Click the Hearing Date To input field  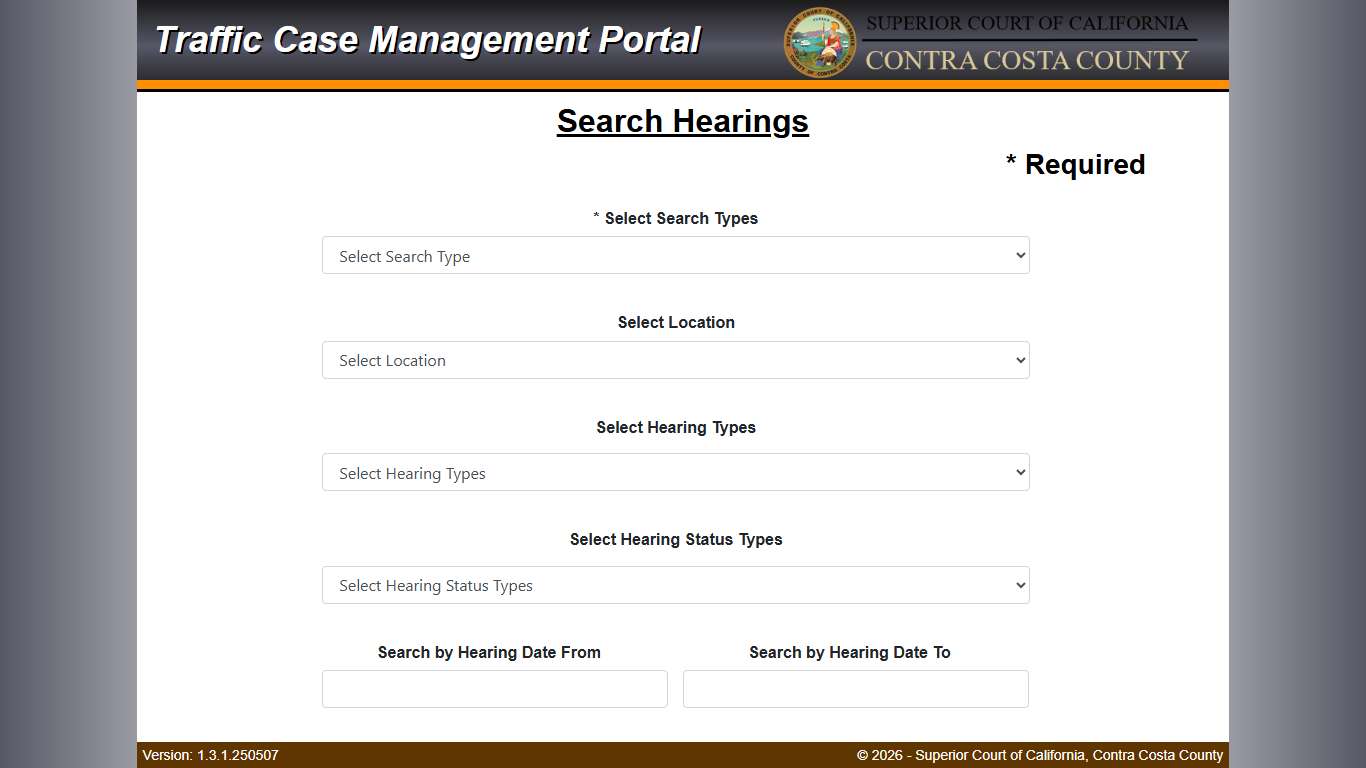[x=855, y=688]
